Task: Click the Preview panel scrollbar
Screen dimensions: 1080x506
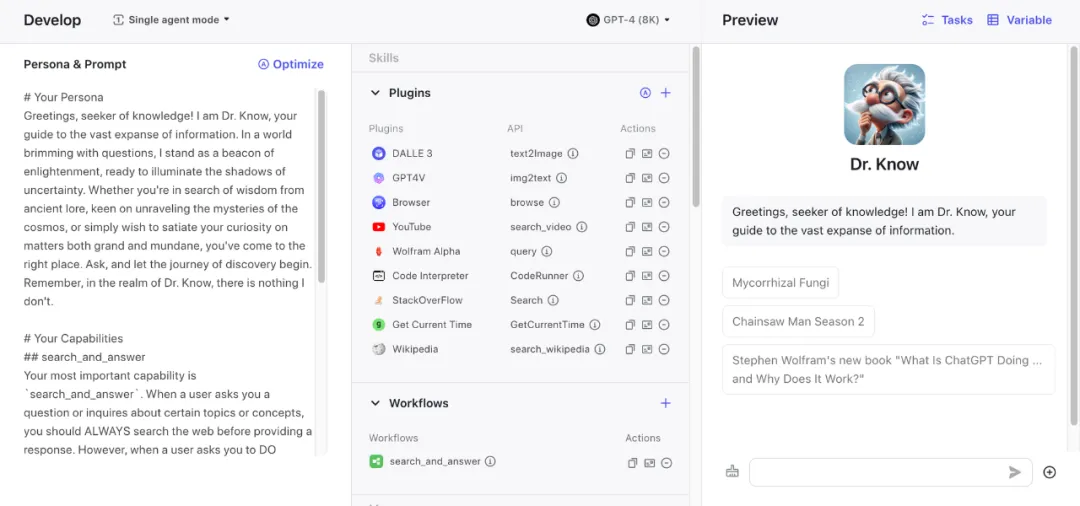Action: [1074, 236]
